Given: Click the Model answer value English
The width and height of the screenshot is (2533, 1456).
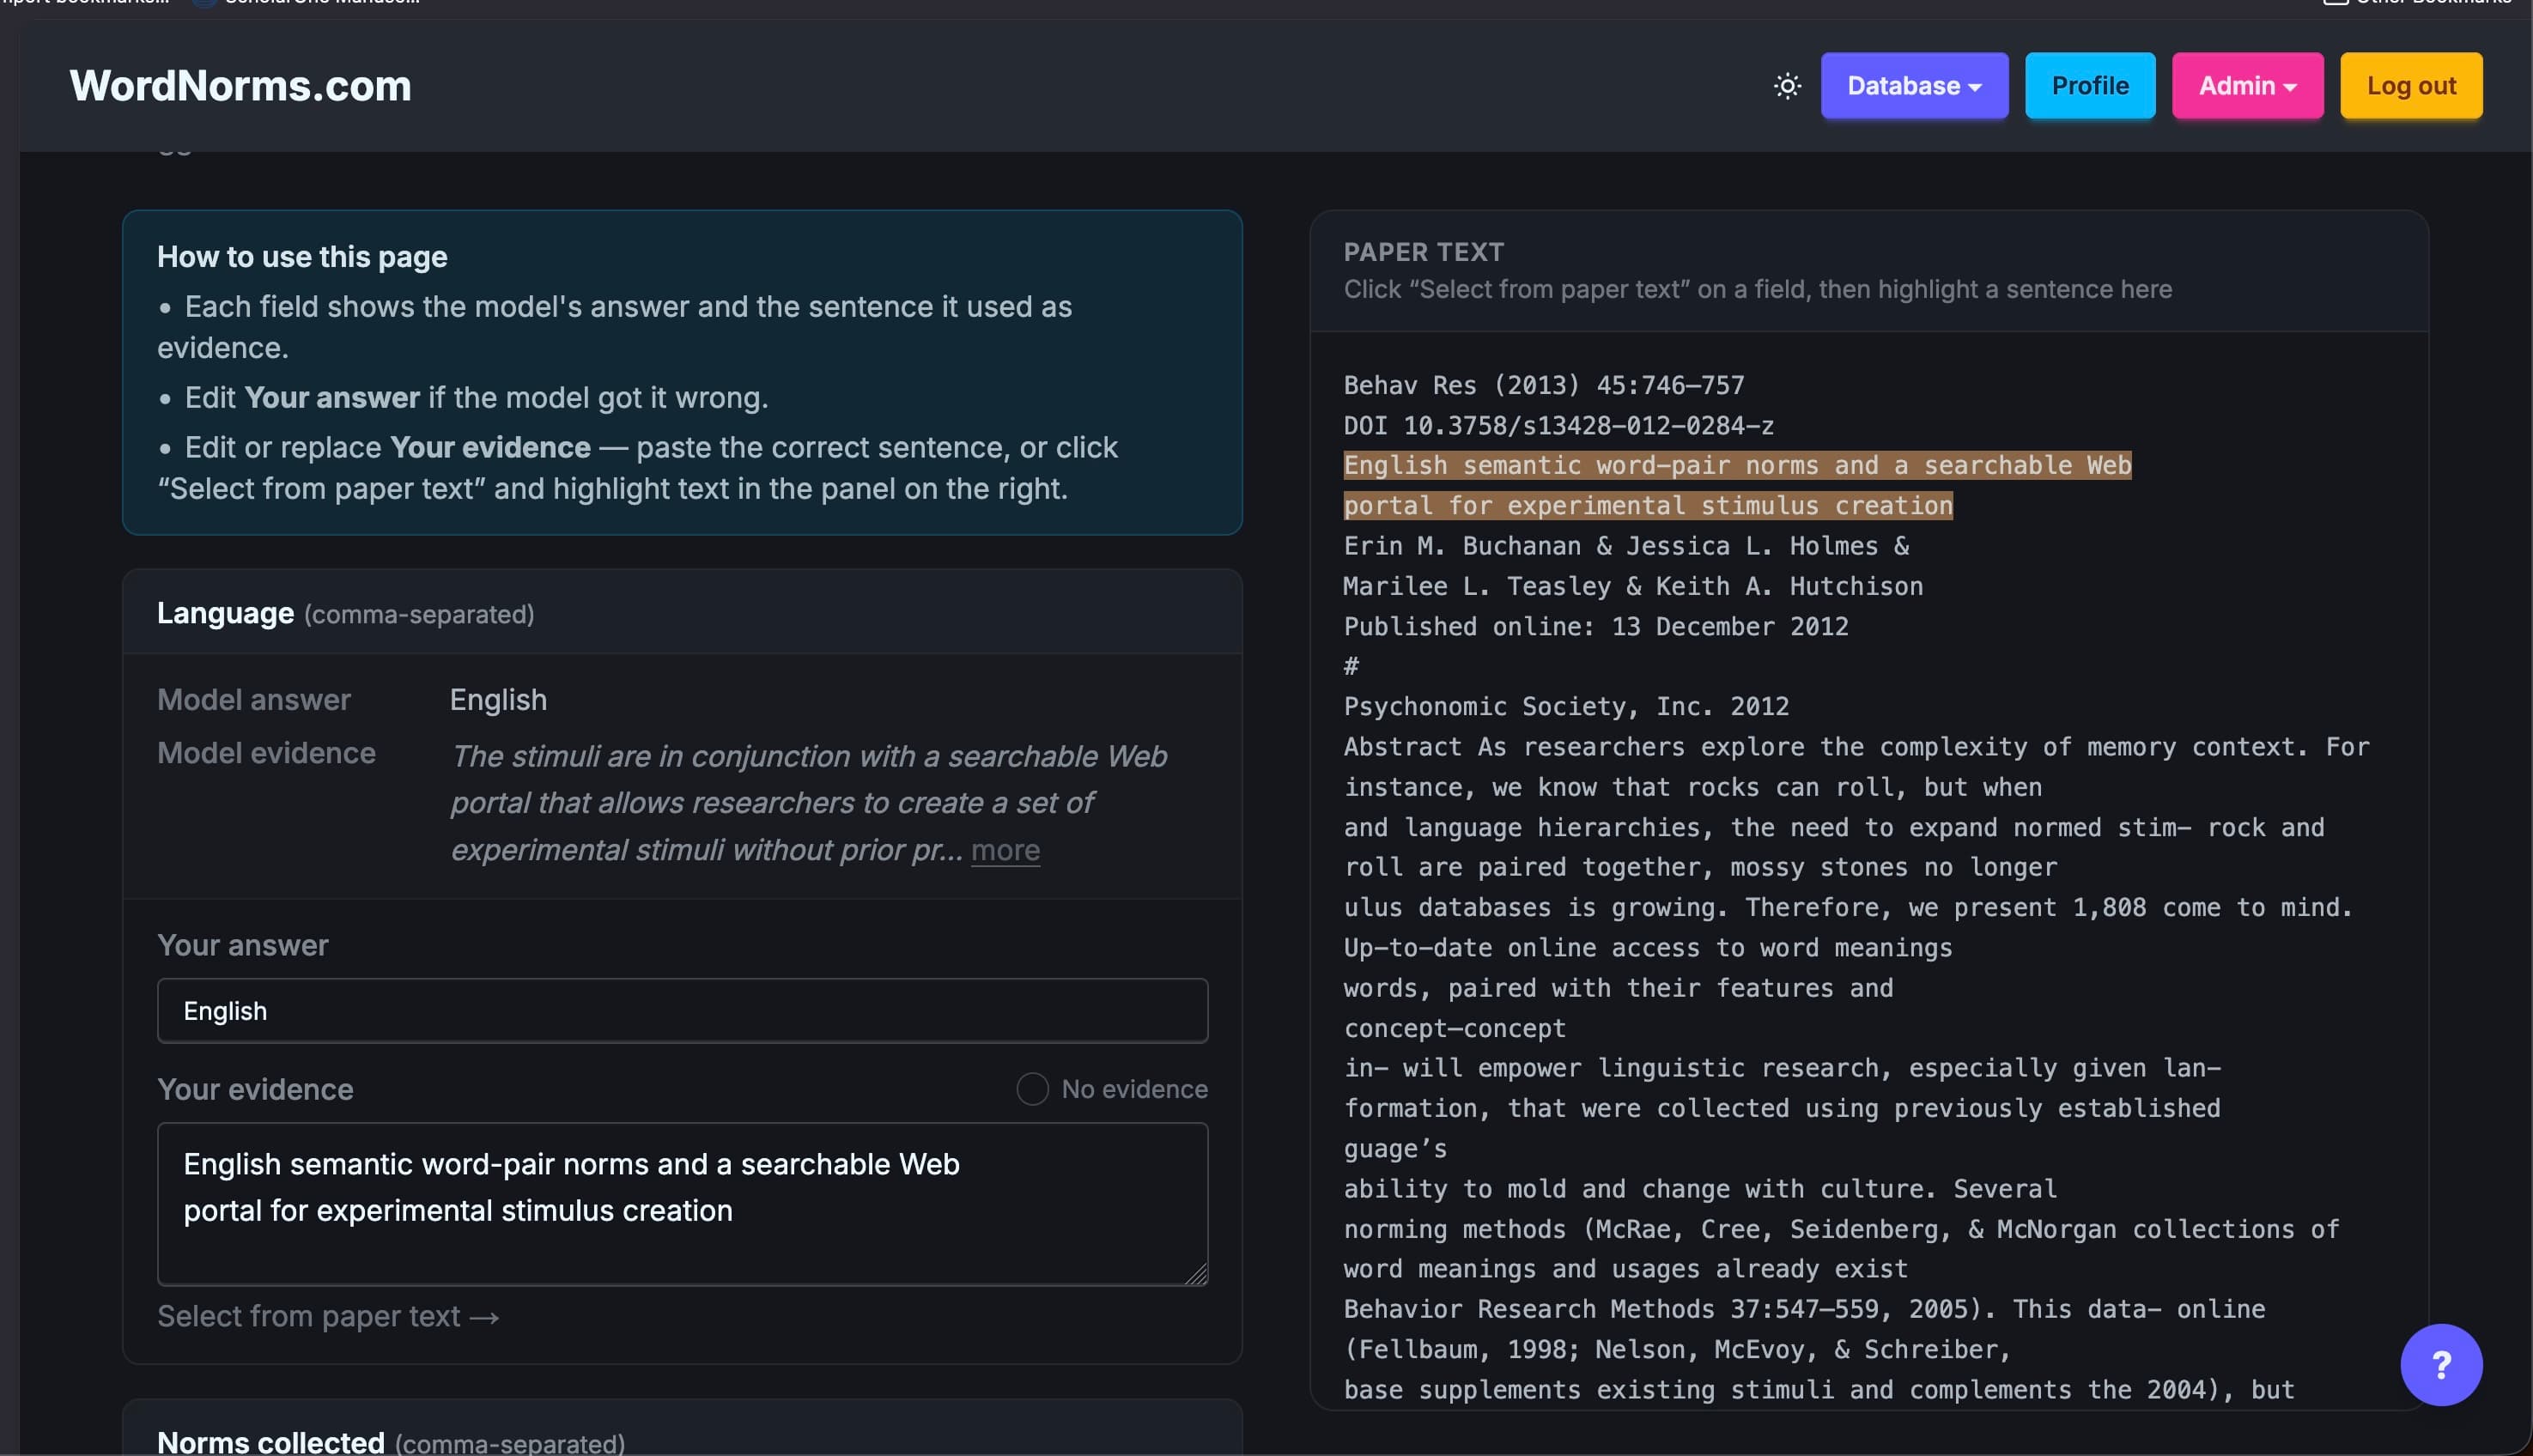Looking at the screenshot, I should (x=498, y=700).
